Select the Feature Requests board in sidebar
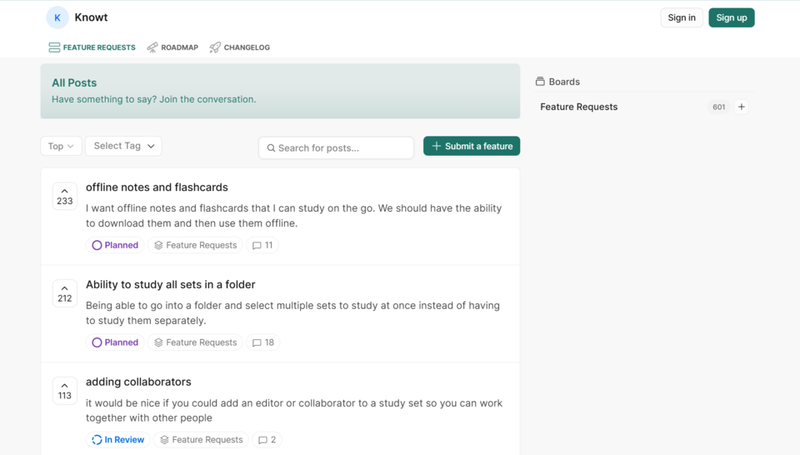The width and height of the screenshot is (800, 455). 579,107
